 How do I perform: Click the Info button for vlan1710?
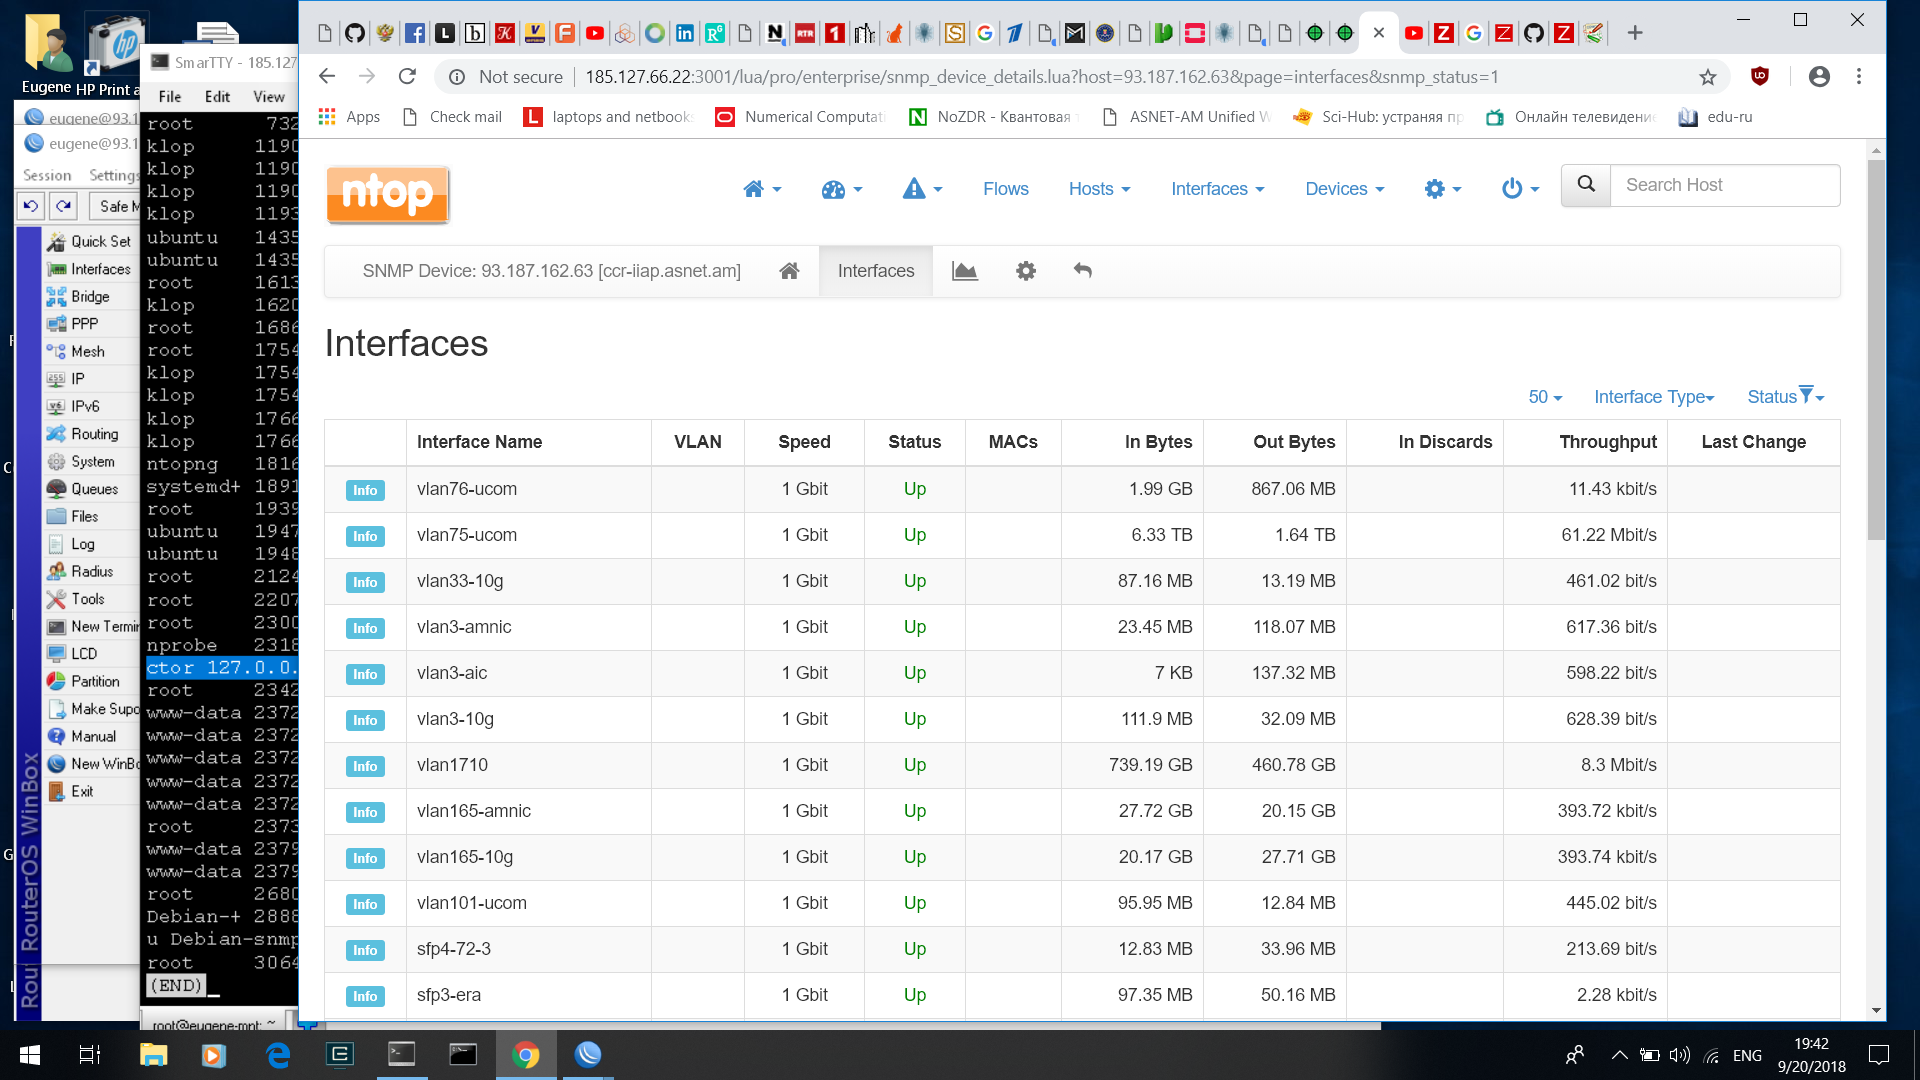[x=364, y=766]
